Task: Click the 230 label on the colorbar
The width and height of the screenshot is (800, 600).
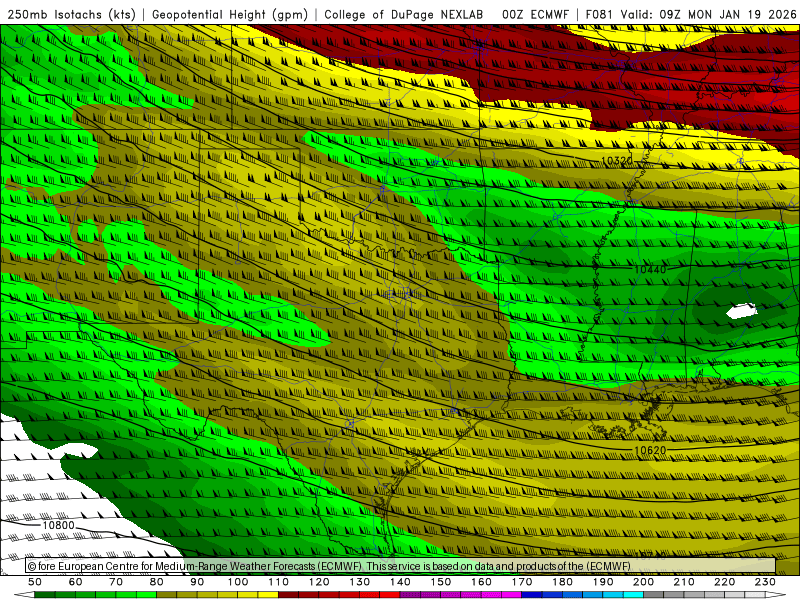Action: [x=765, y=582]
